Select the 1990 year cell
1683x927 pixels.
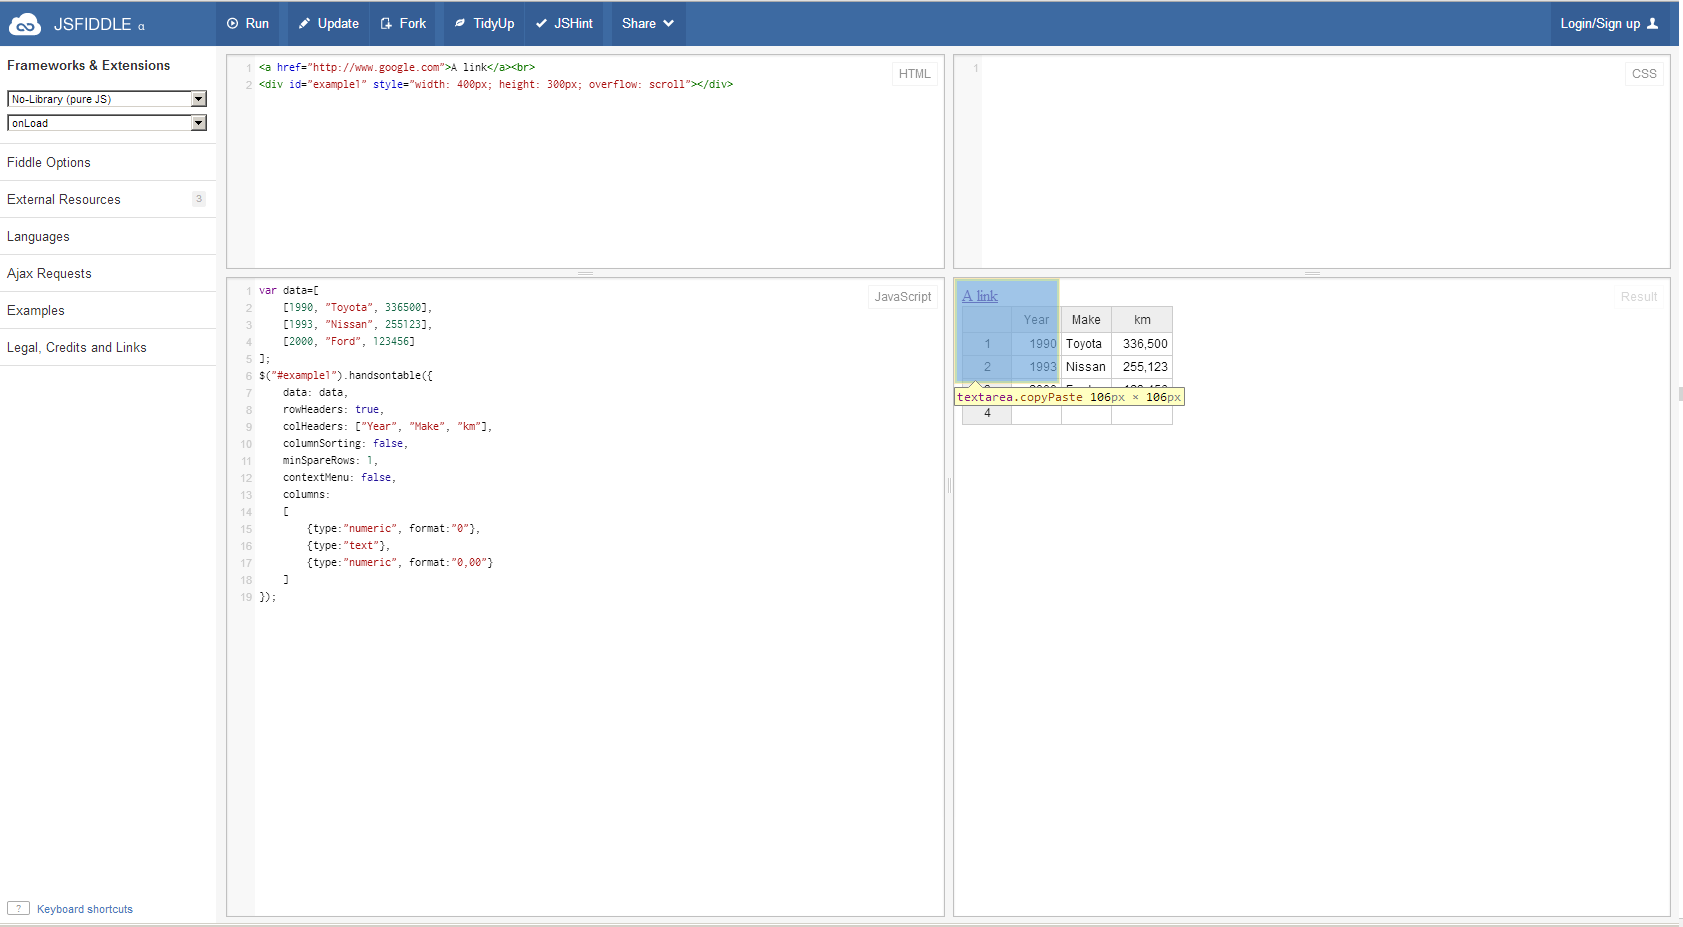click(1036, 344)
